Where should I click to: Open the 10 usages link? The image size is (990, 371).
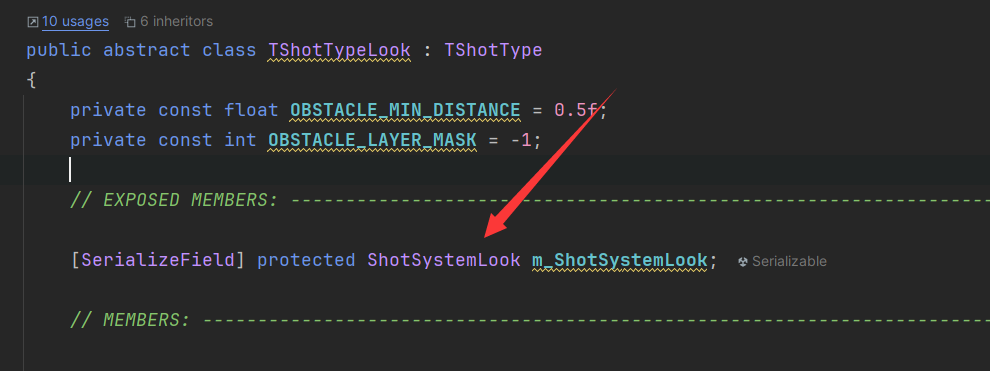coord(75,21)
